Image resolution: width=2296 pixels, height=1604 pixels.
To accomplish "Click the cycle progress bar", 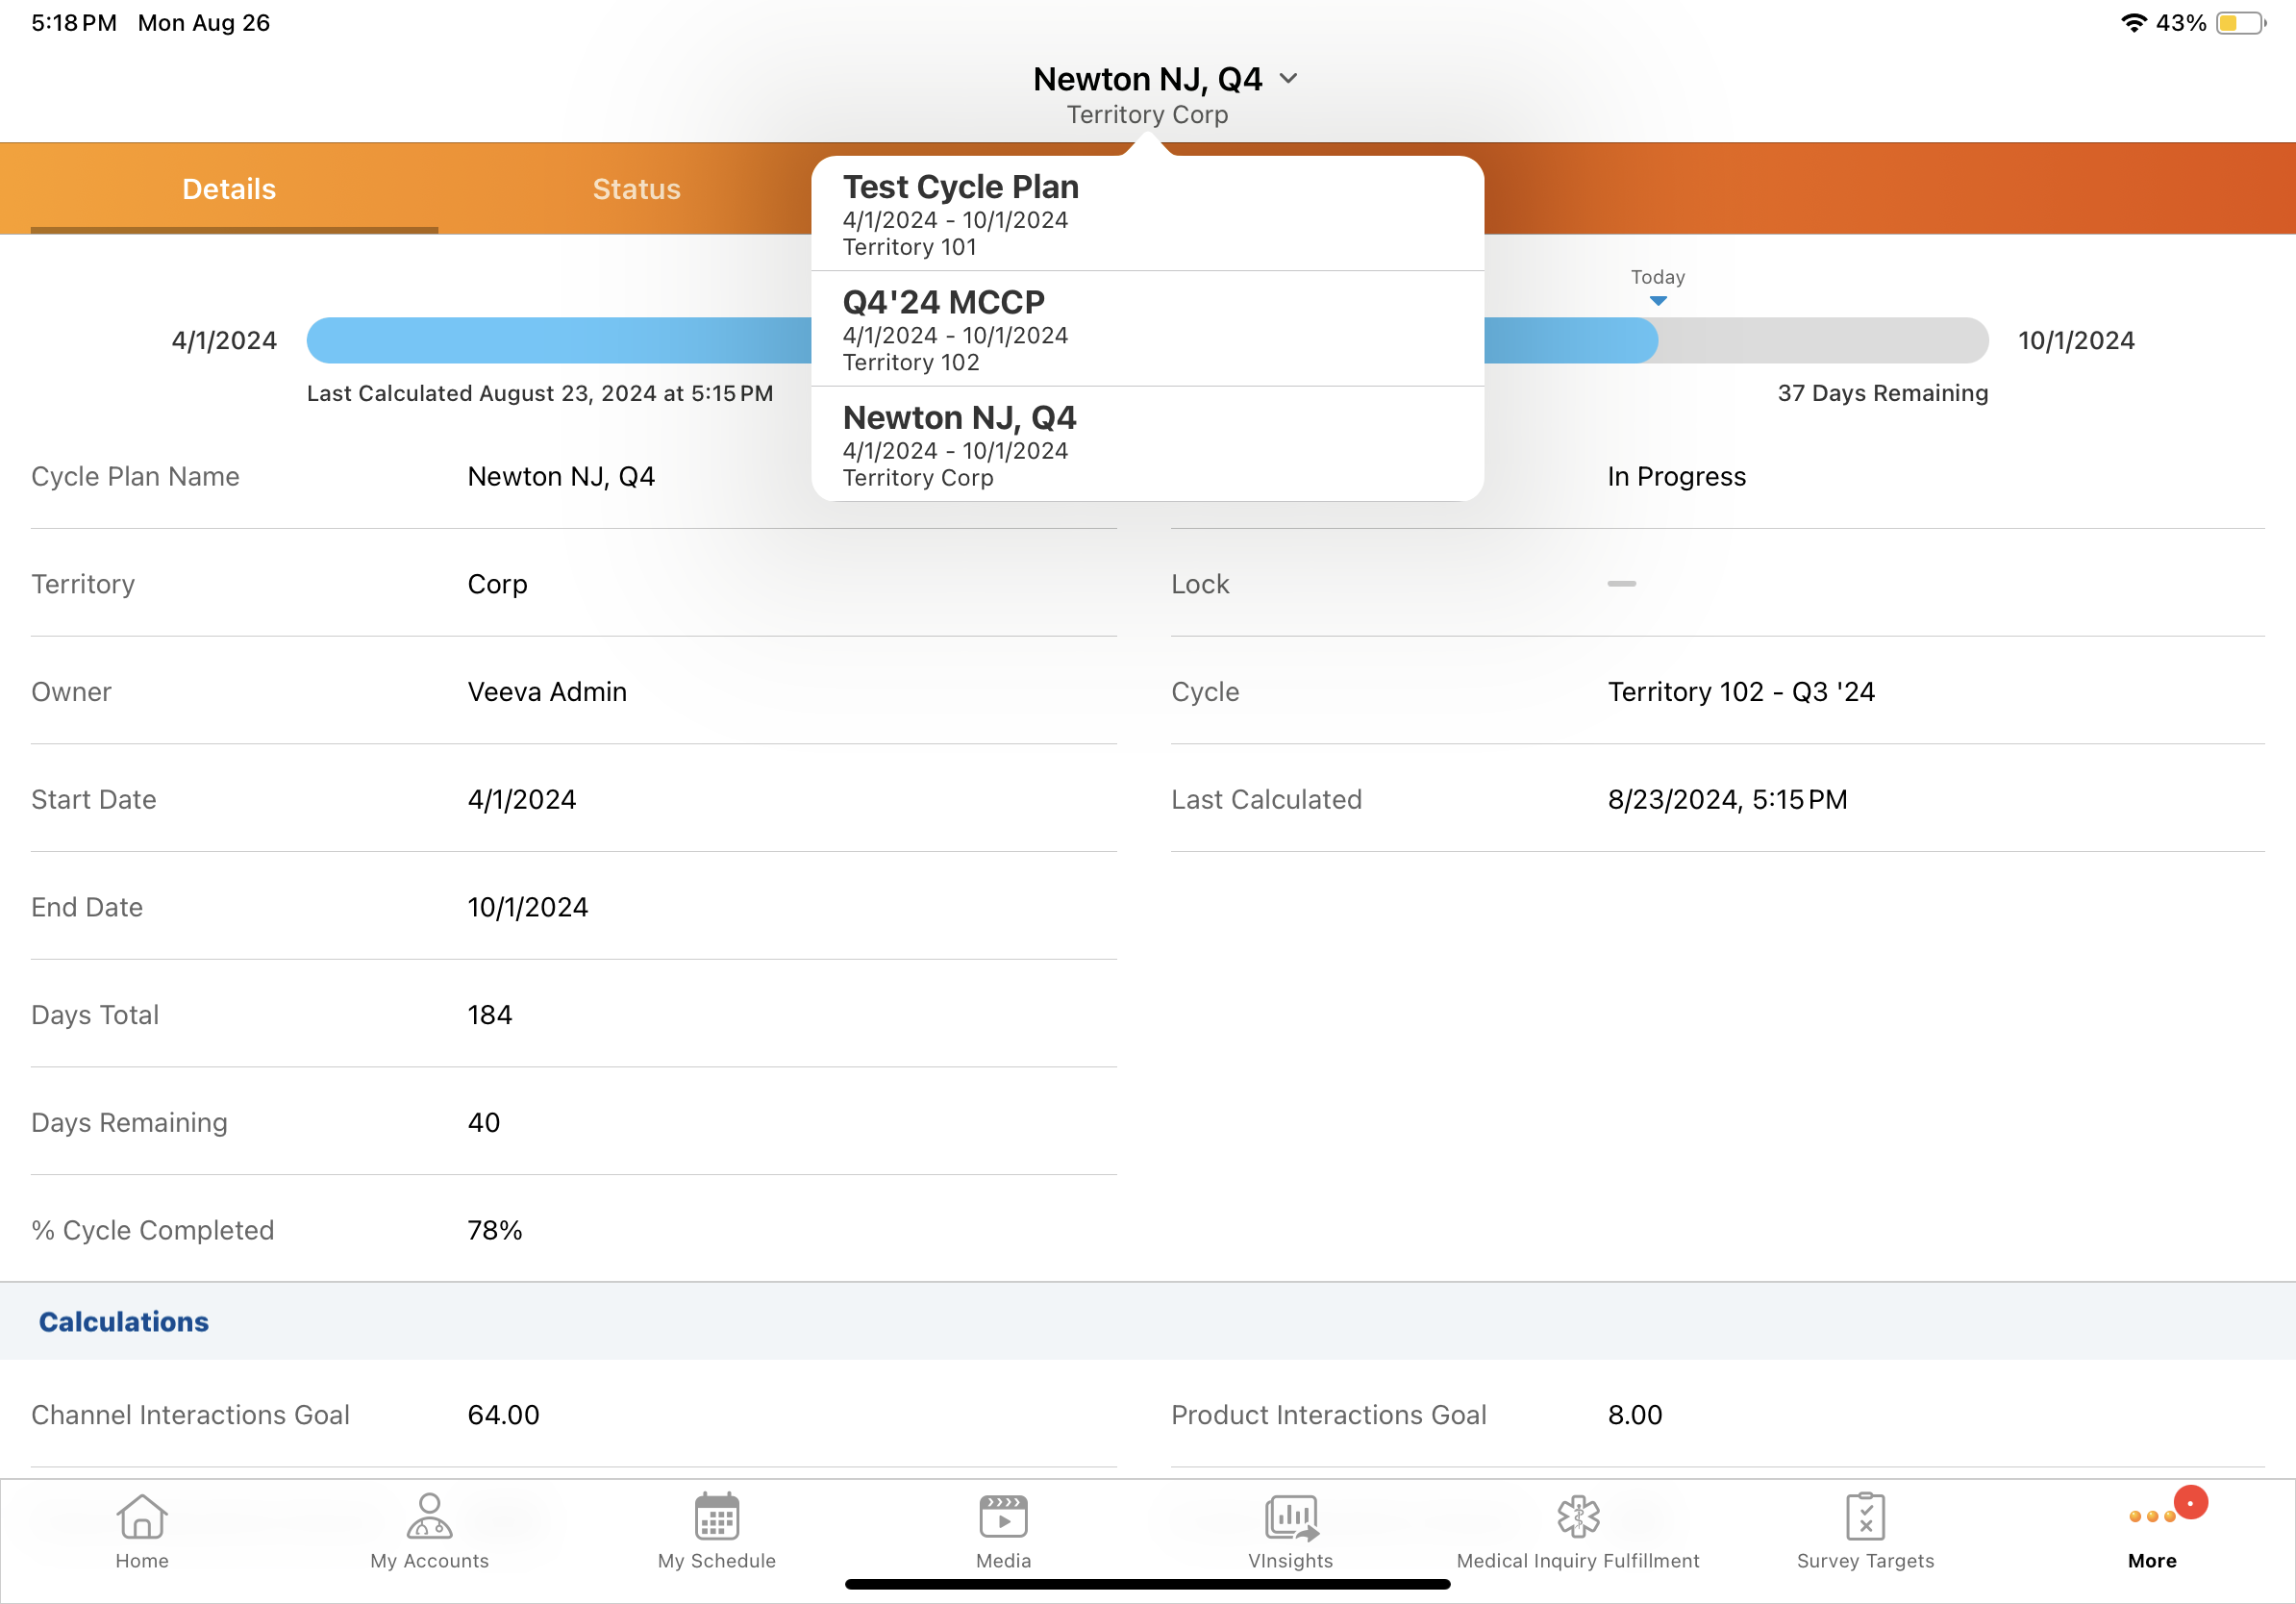I will coord(560,340).
